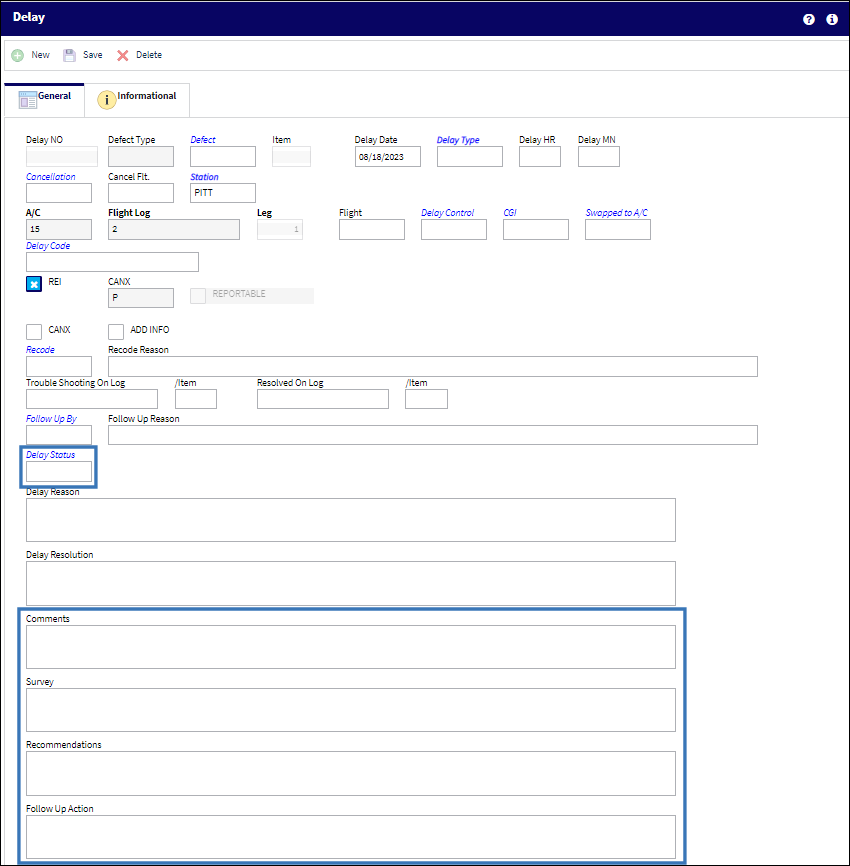Open the Cancellation lookup link
The width and height of the screenshot is (850, 866).
click(51, 177)
